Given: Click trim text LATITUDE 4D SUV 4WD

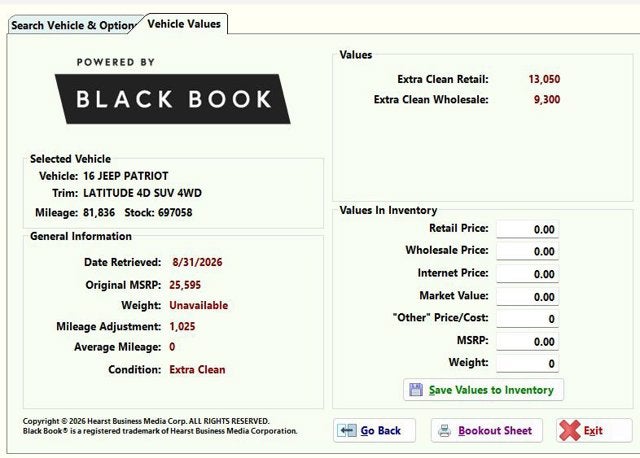Looking at the screenshot, I should (142, 193).
